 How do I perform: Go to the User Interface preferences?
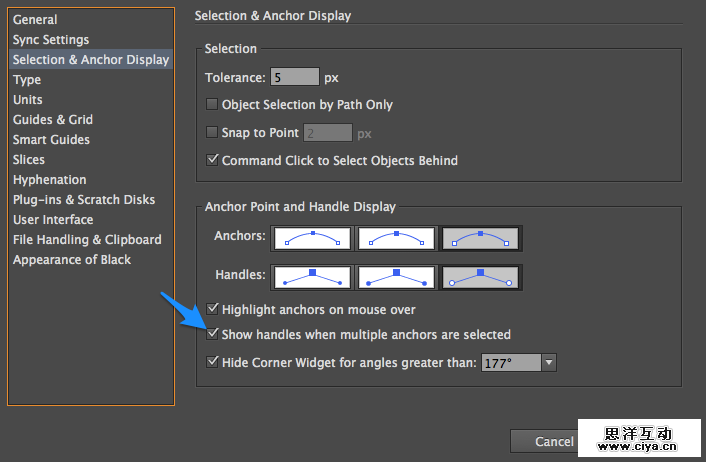[x=53, y=220]
